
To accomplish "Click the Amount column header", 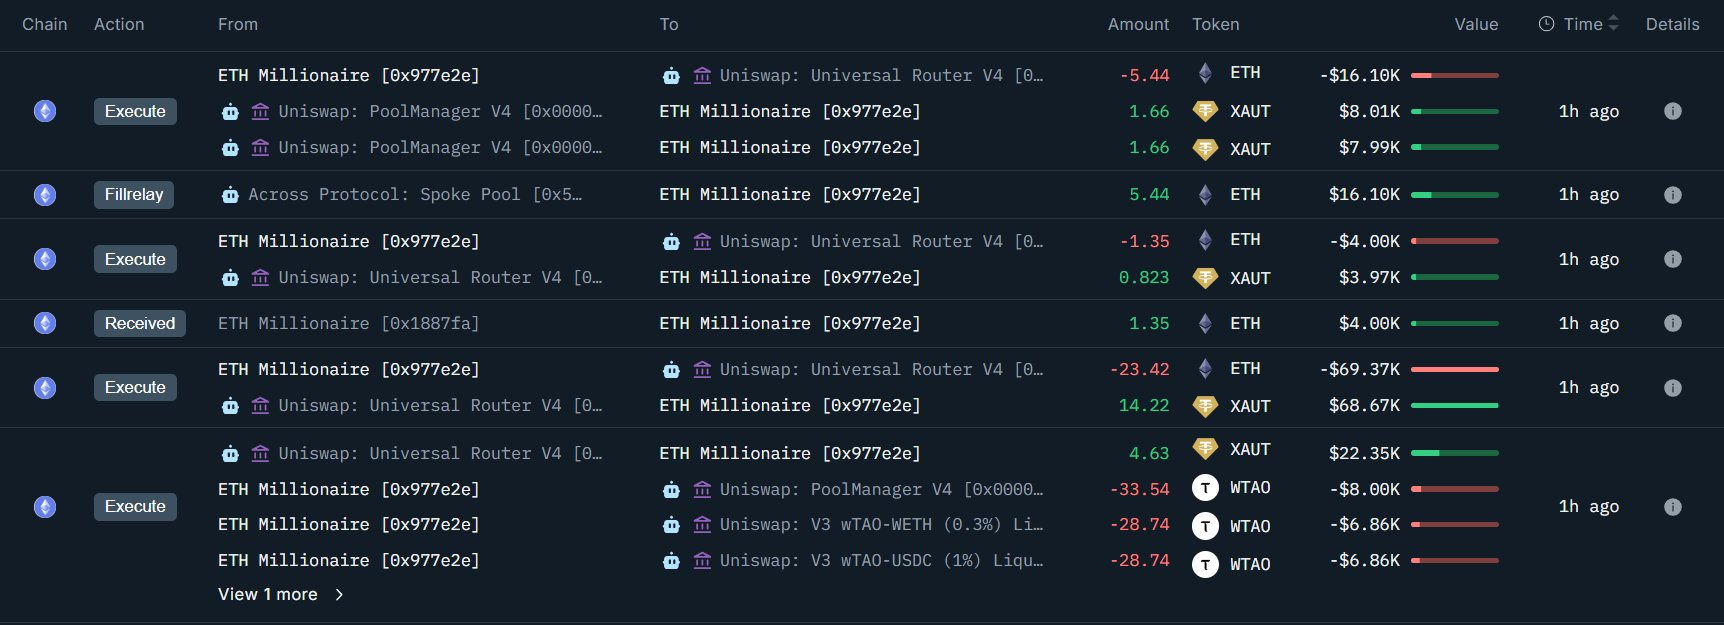I will [1138, 24].
